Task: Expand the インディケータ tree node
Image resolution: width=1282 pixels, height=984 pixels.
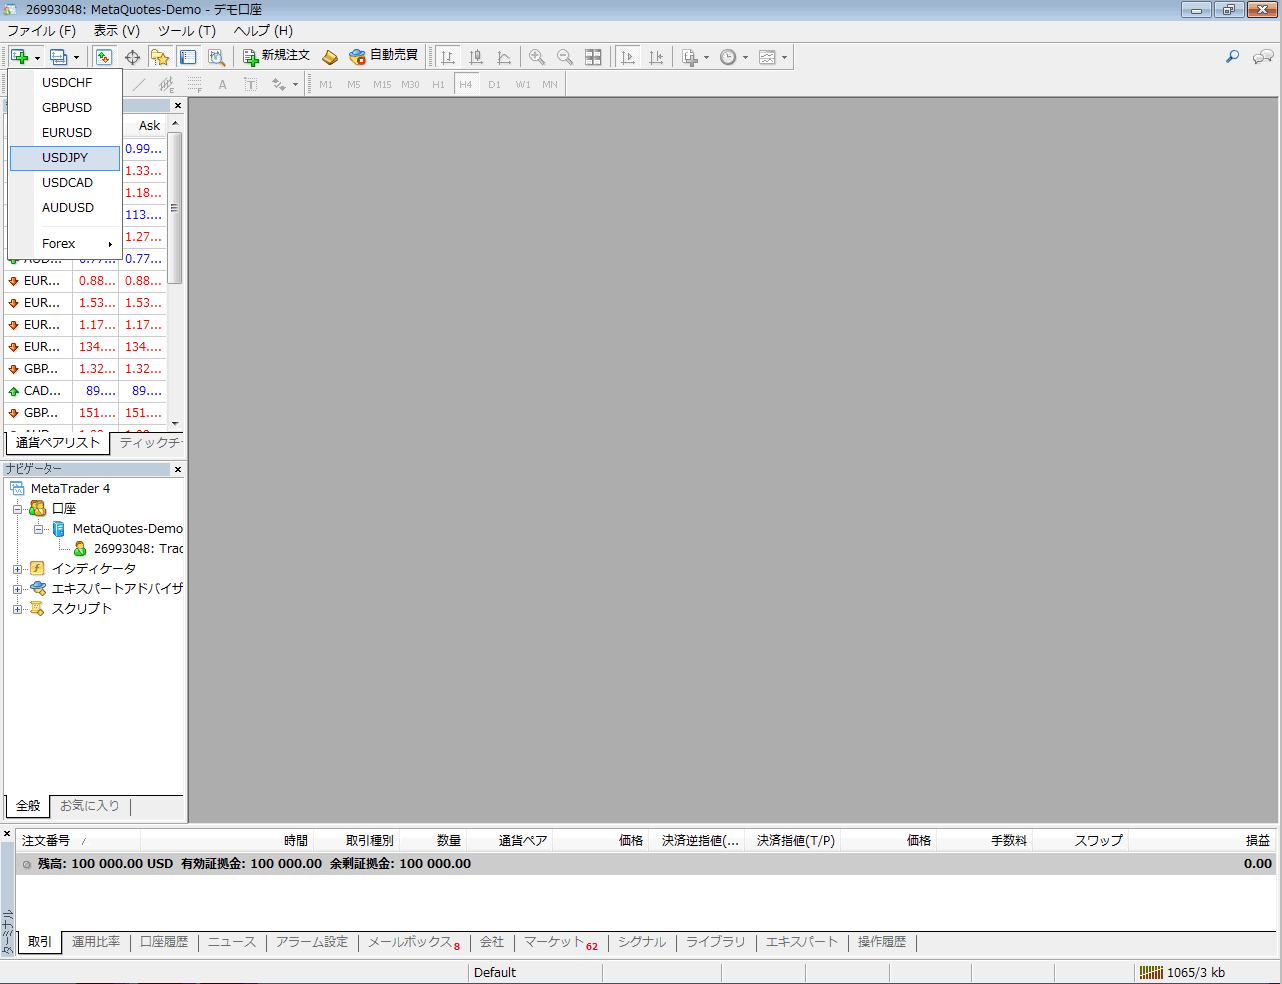Action: pyautogui.click(x=17, y=569)
